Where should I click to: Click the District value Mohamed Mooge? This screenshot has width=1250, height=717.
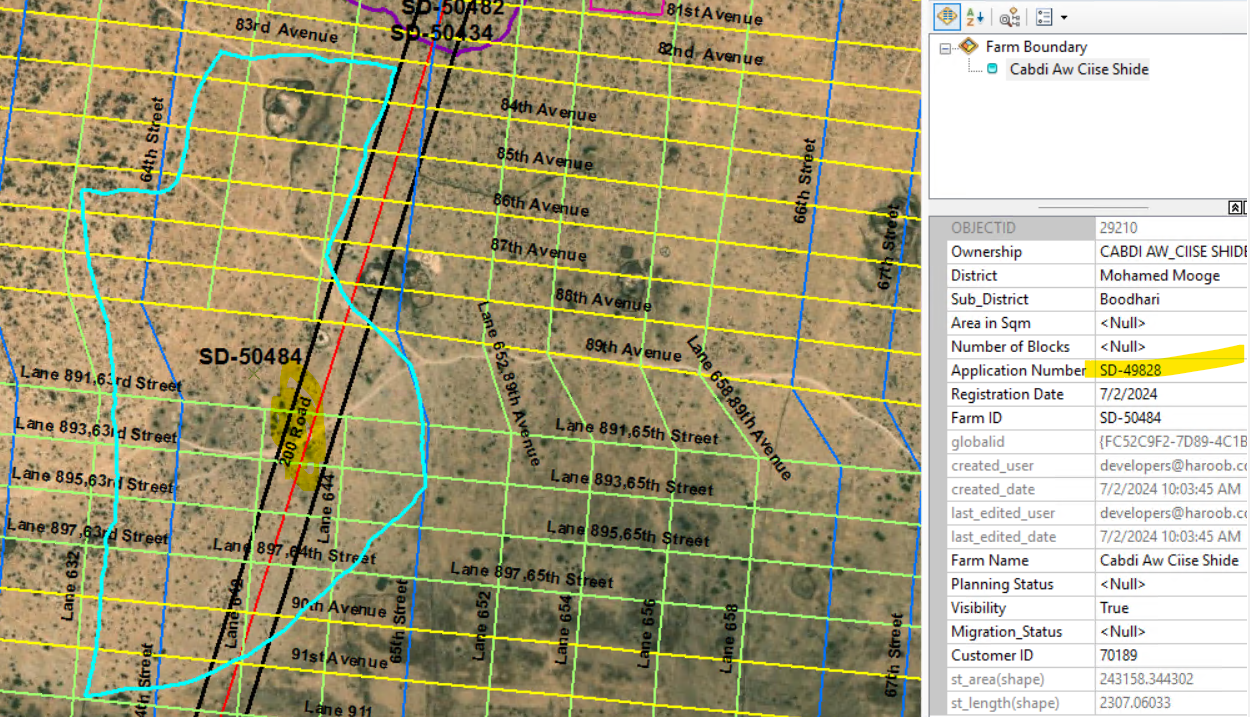click(x=1160, y=276)
